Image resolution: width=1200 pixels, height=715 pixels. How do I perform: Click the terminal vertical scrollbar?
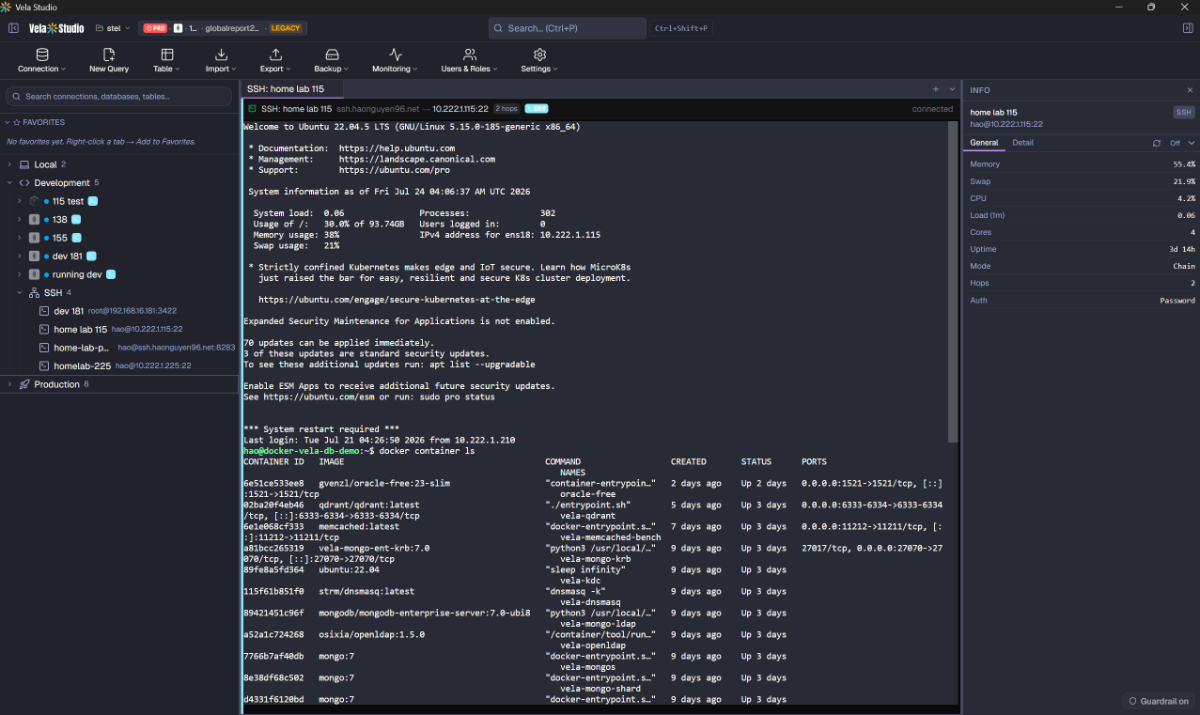952,280
